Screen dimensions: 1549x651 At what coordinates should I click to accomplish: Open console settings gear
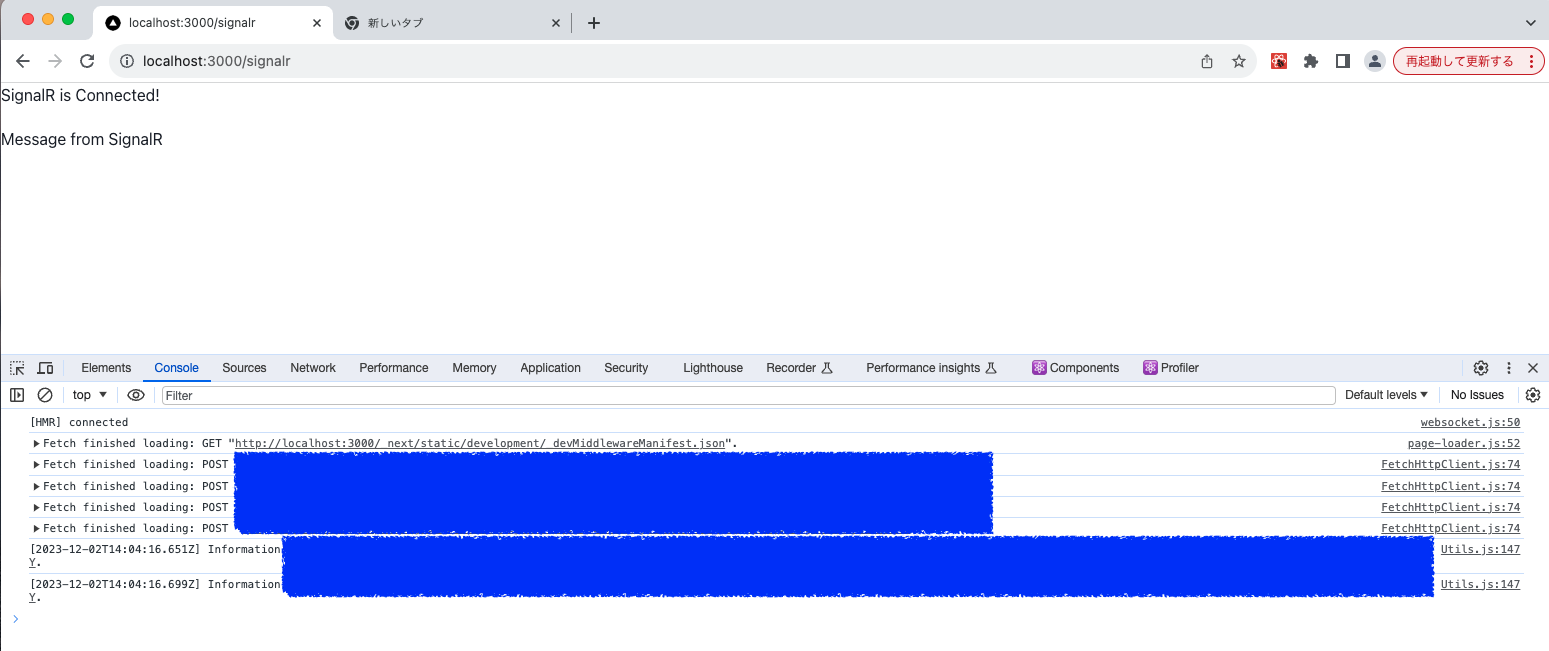coord(1533,395)
